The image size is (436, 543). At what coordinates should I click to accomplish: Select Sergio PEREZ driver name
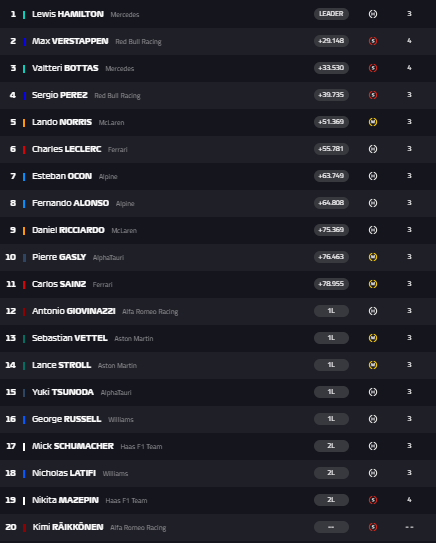point(60,95)
